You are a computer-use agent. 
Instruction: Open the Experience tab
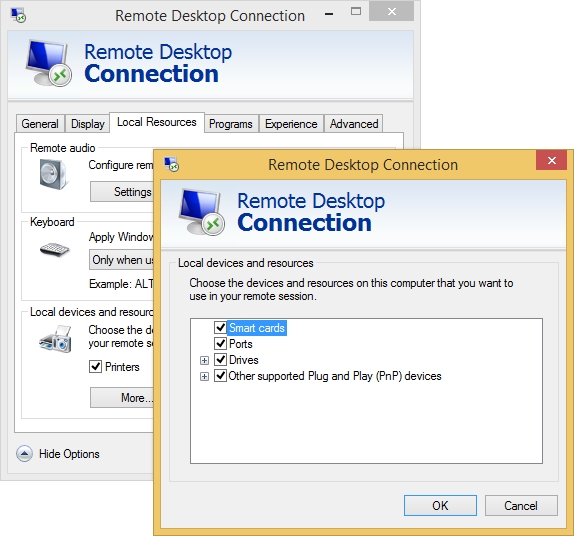291,124
